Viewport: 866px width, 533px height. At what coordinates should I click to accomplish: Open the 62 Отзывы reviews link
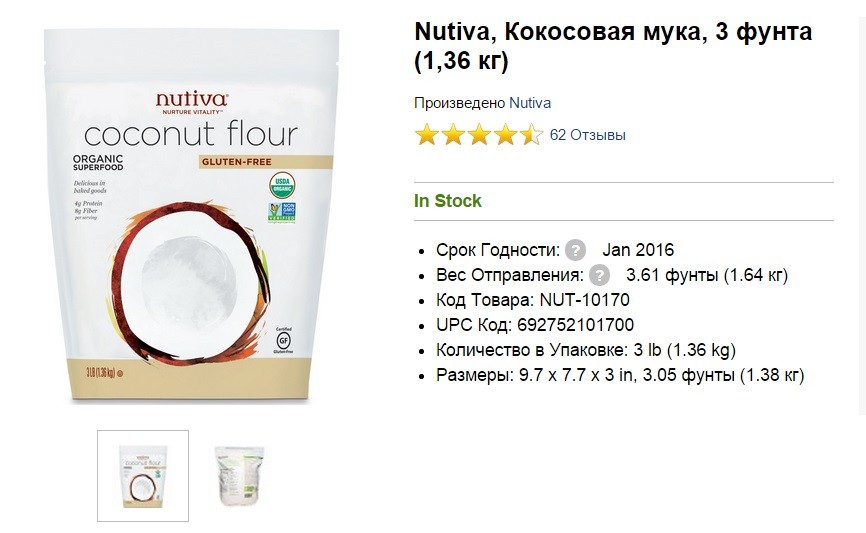588,135
